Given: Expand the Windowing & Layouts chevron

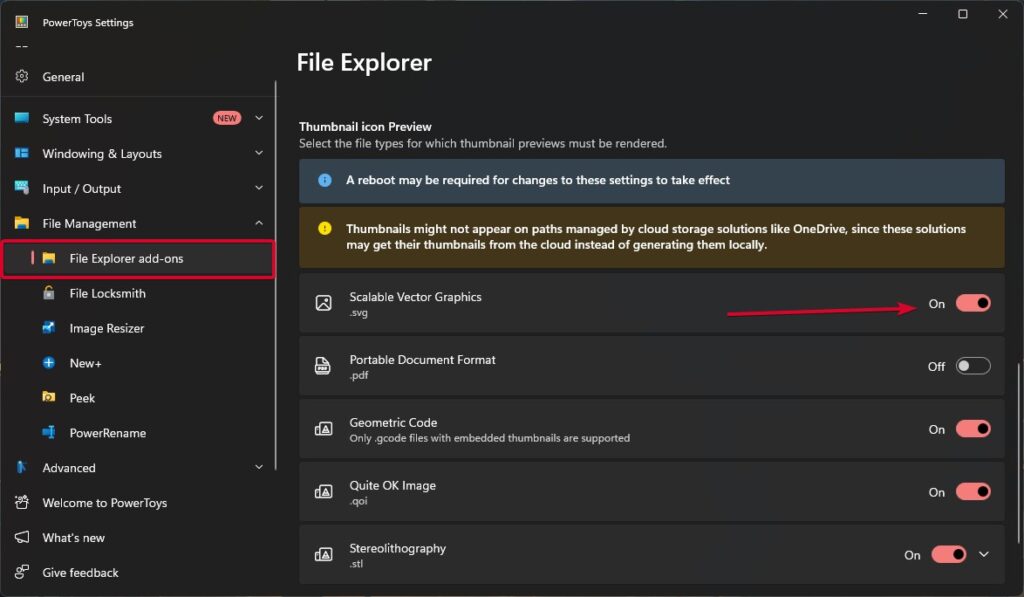Looking at the screenshot, I should coord(259,153).
